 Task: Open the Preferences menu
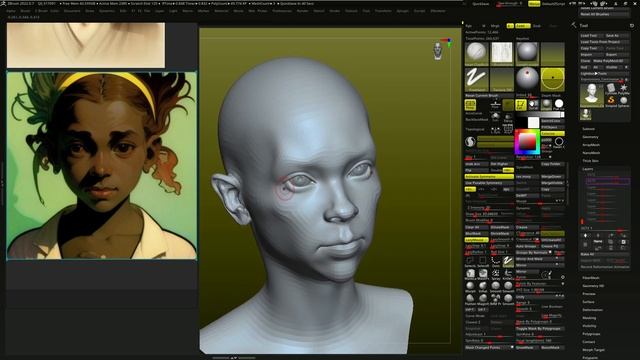click(x=282, y=11)
